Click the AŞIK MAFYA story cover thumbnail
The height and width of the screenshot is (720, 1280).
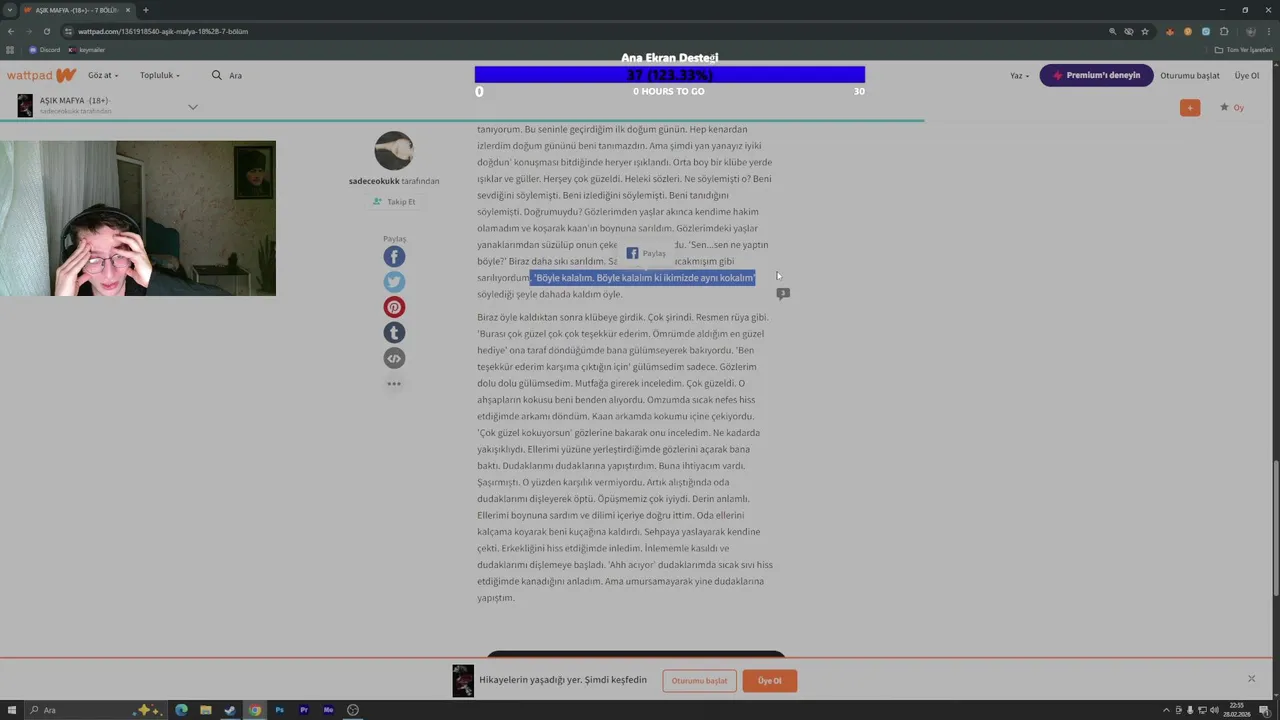tap(25, 105)
